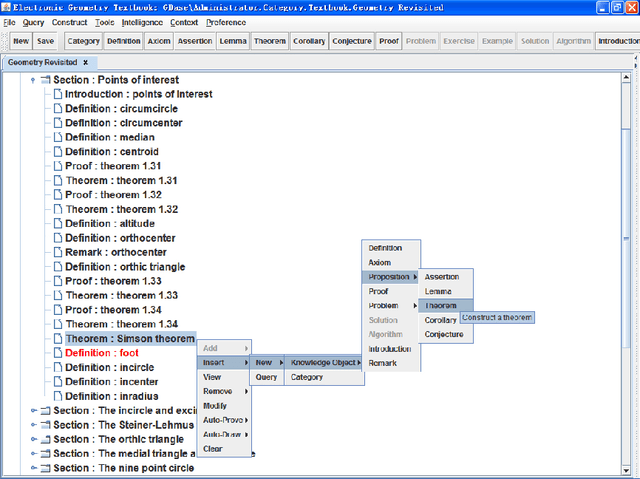Click the Definition toolbar button
This screenshot has width=640, height=479.
pos(124,41)
